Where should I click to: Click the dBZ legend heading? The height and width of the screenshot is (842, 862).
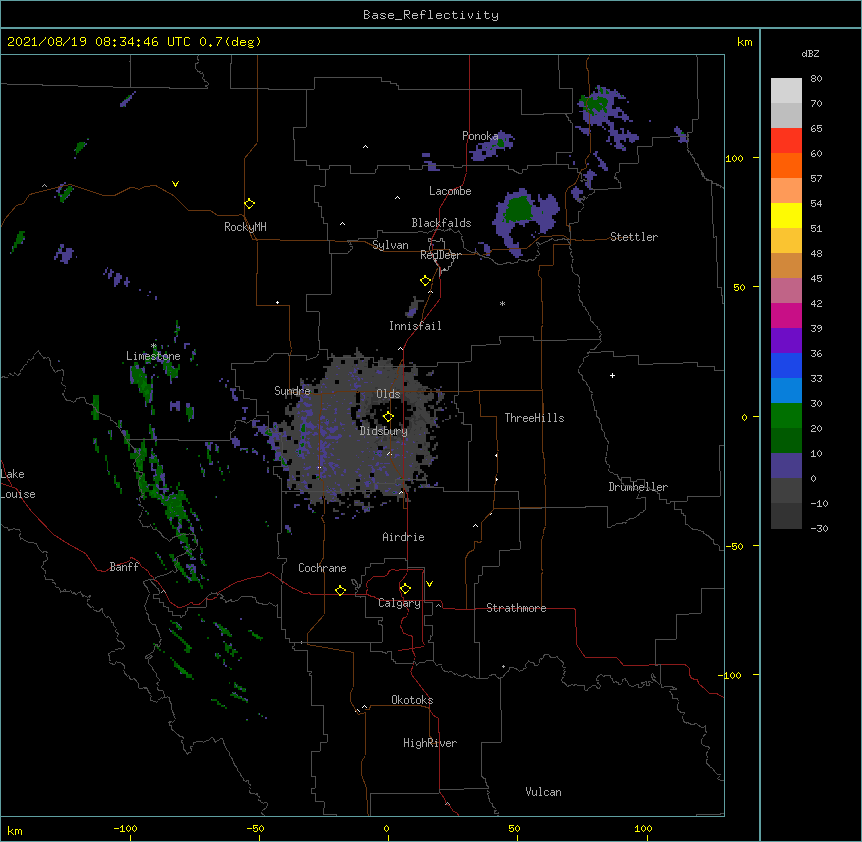coord(810,54)
